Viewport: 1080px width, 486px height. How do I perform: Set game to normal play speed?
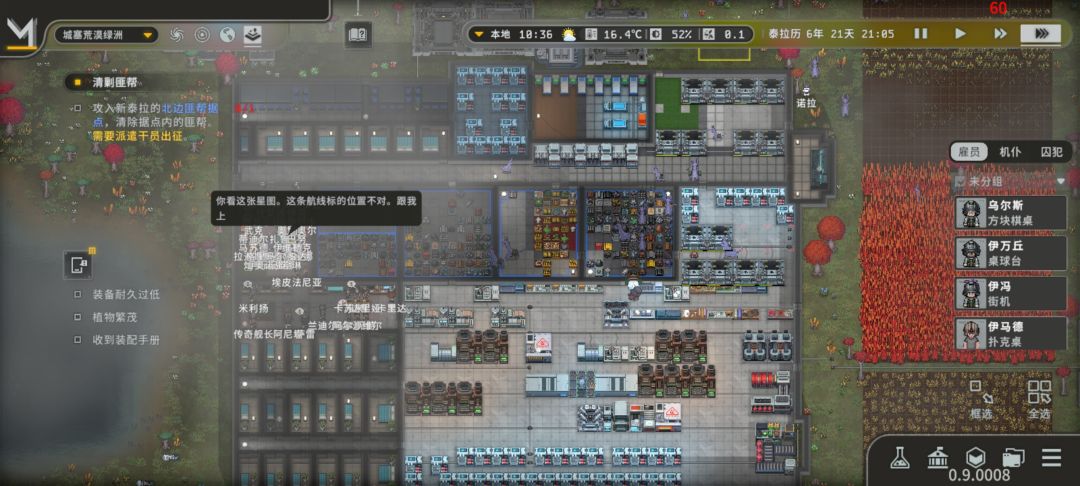click(x=960, y=33)
